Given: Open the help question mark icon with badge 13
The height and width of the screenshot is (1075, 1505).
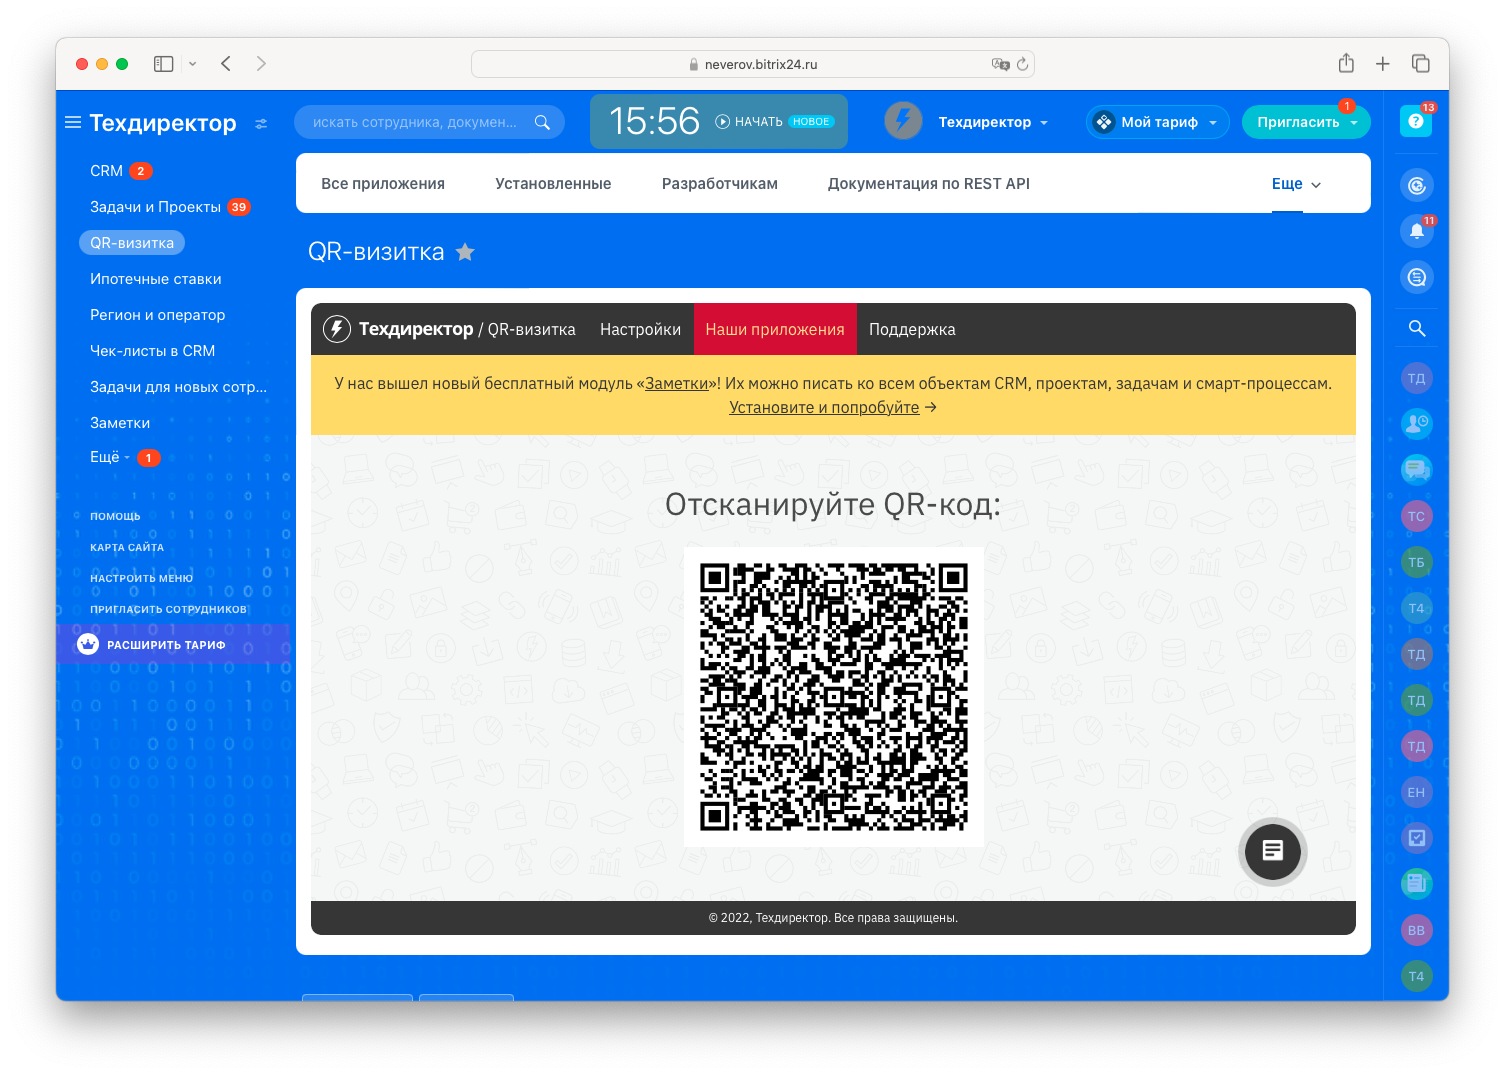Looking at the screenshot, I should [1416, 121].
